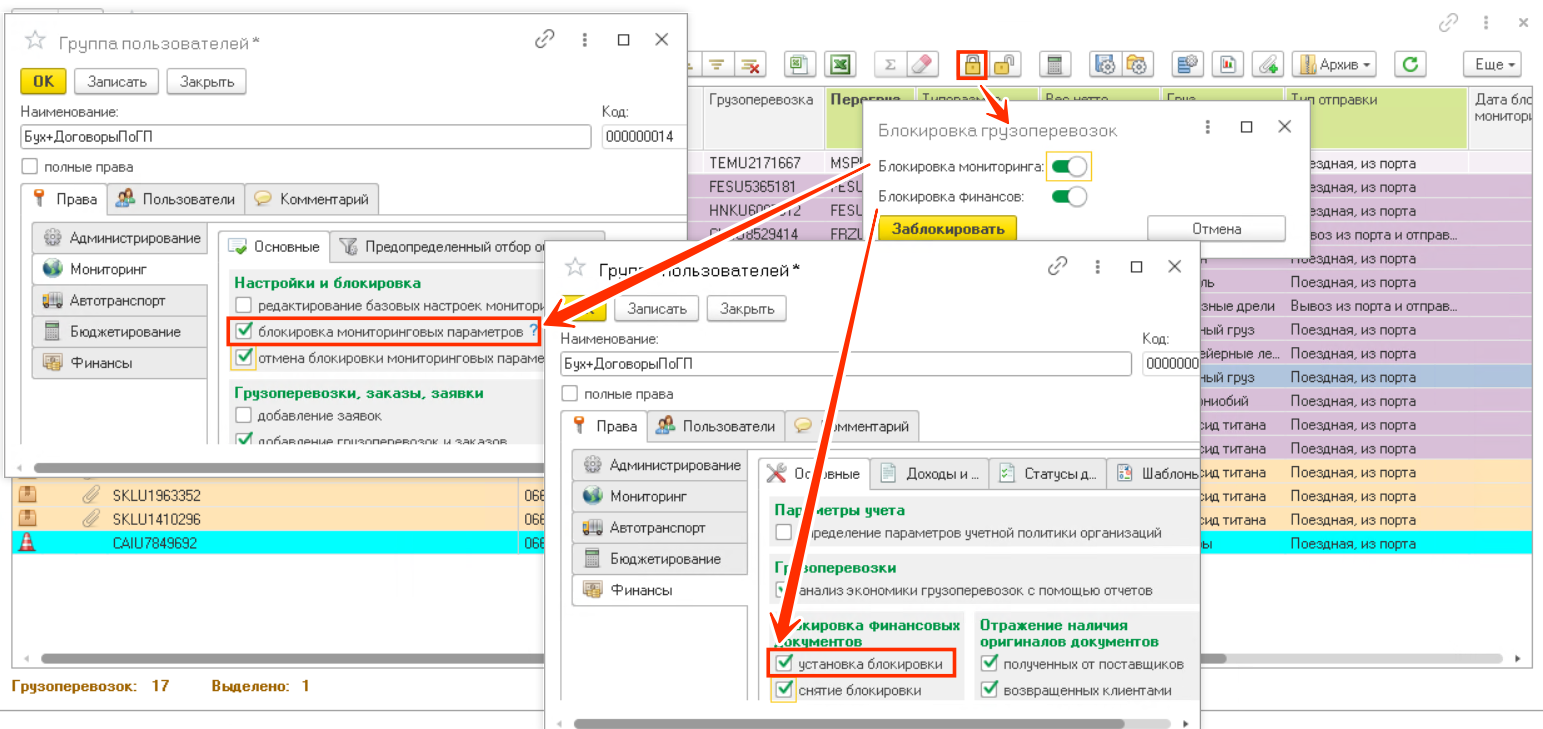Viewport: 1543px width, 729px height.
Task: Click paperclip icon in SKLU1963352 row
Action: click(x=92, y=494)
